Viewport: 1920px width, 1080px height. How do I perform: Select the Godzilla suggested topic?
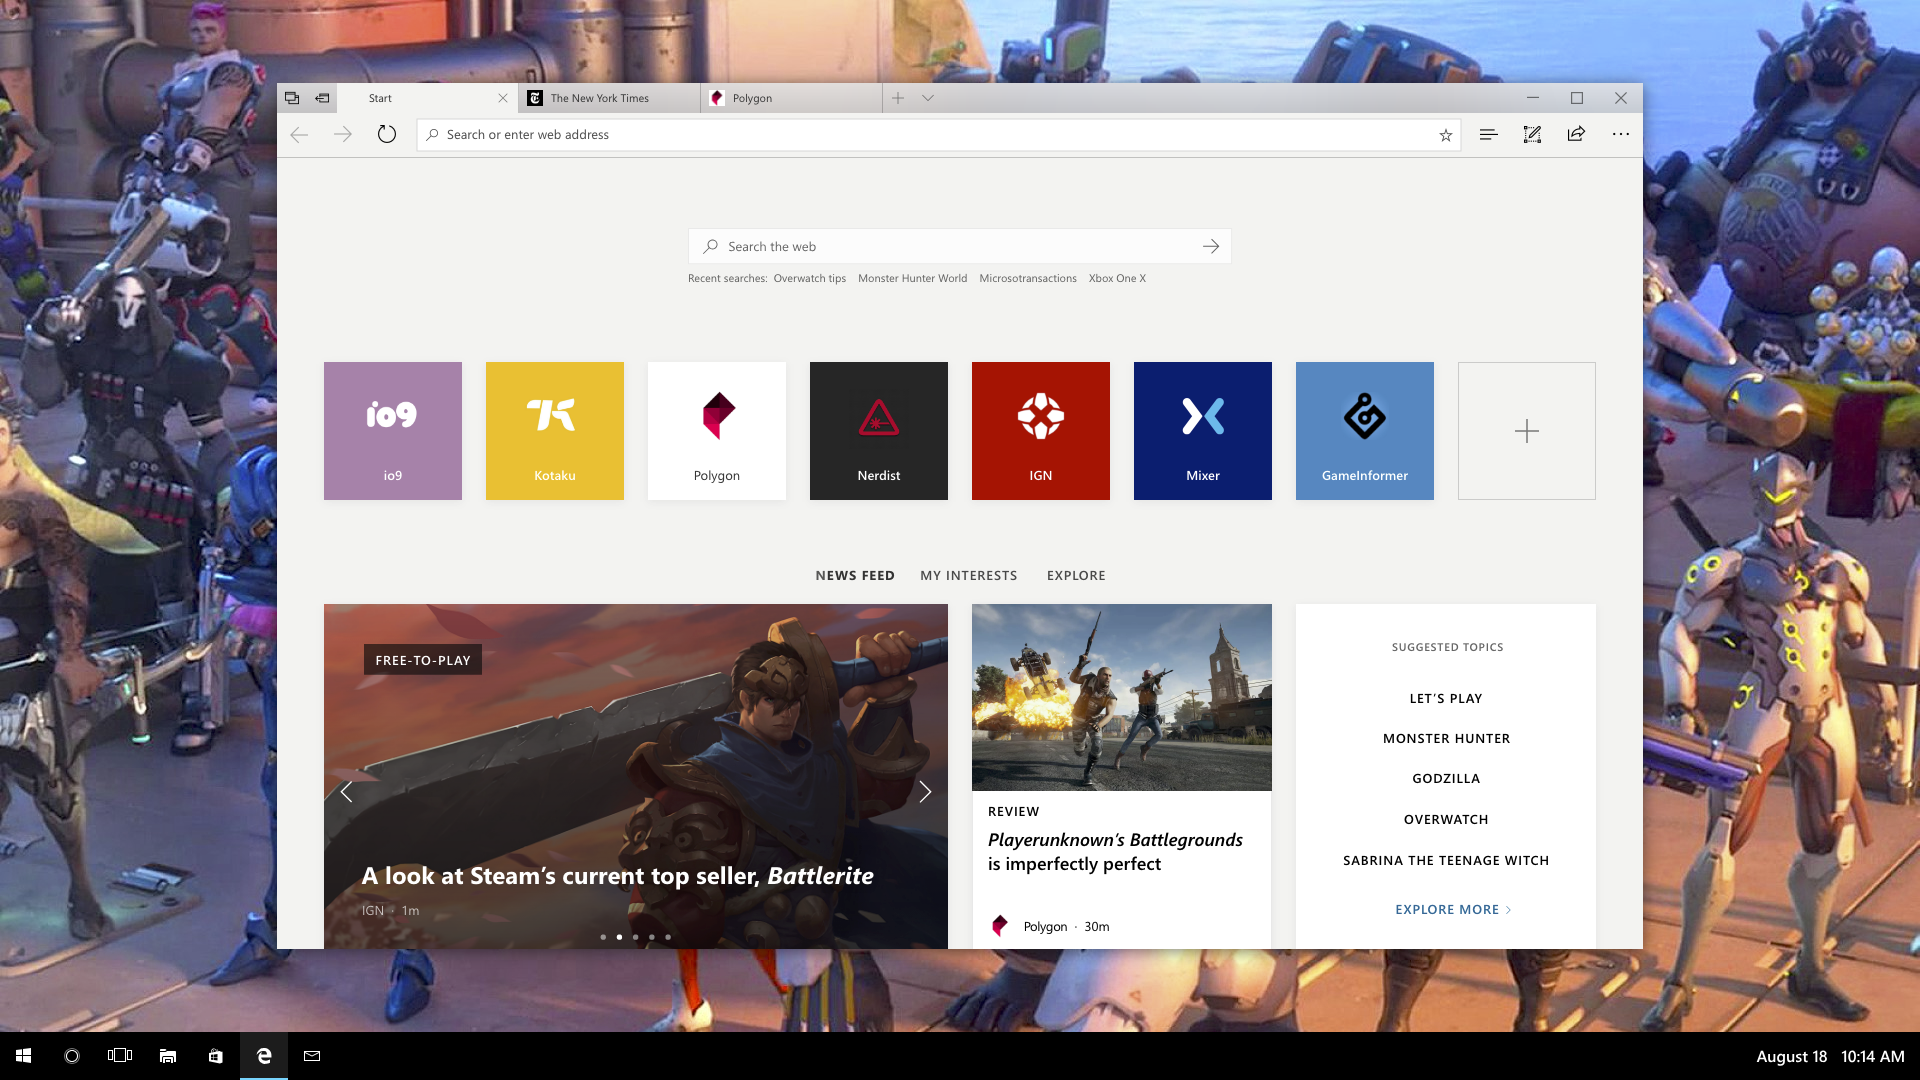pyautogui.click(x=1446, y=779)
